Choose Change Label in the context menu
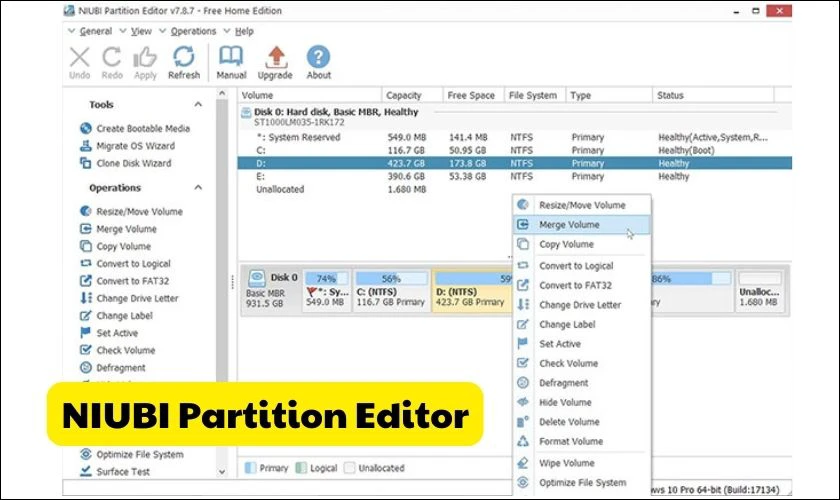The height and width of the screenshot is (500, 840). tap(582, 324)
